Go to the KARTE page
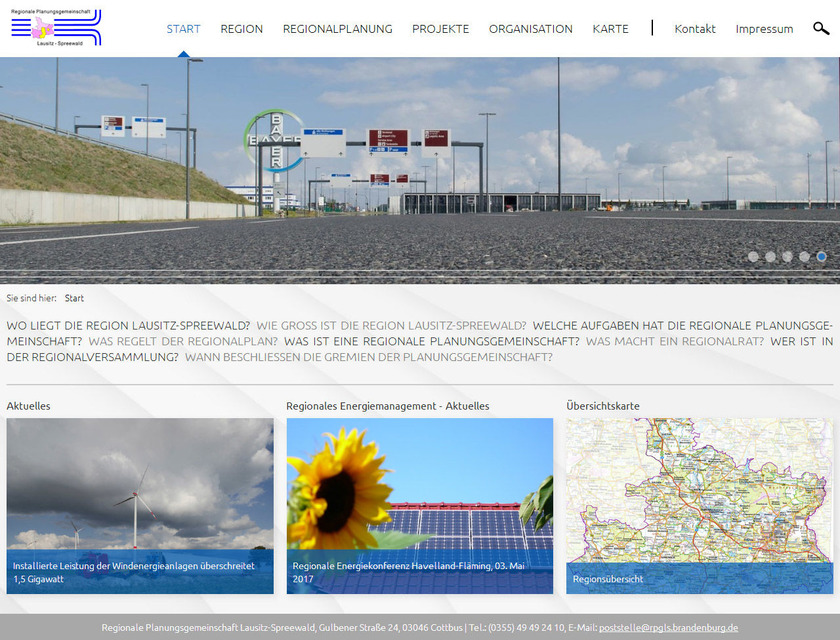This screenshot has width=840, height=640. (610, 29)
